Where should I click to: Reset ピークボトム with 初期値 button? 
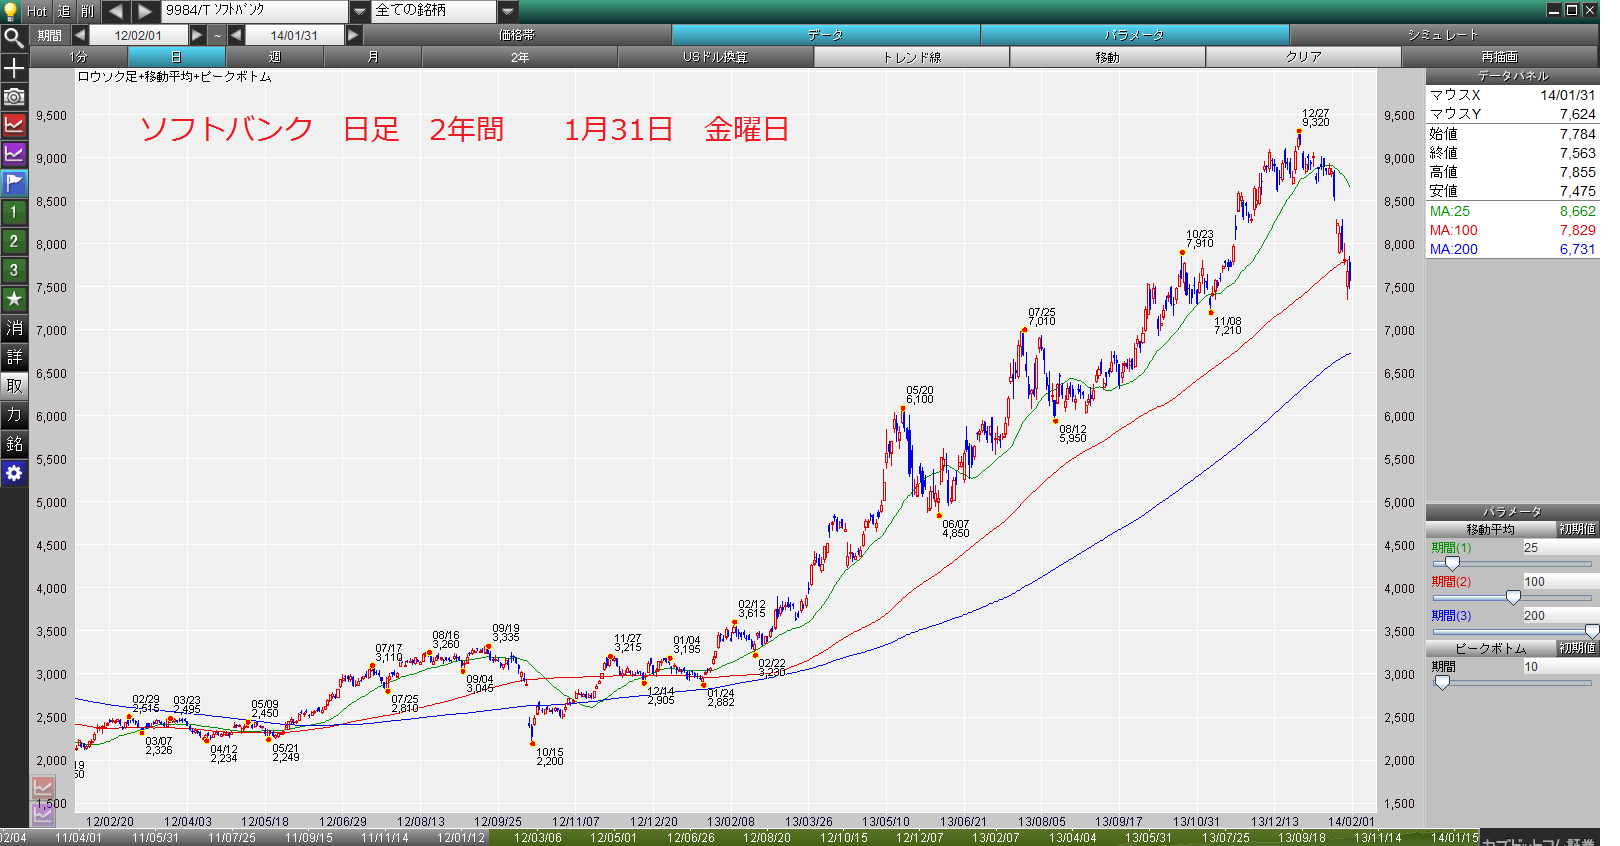coord(1577,648)
